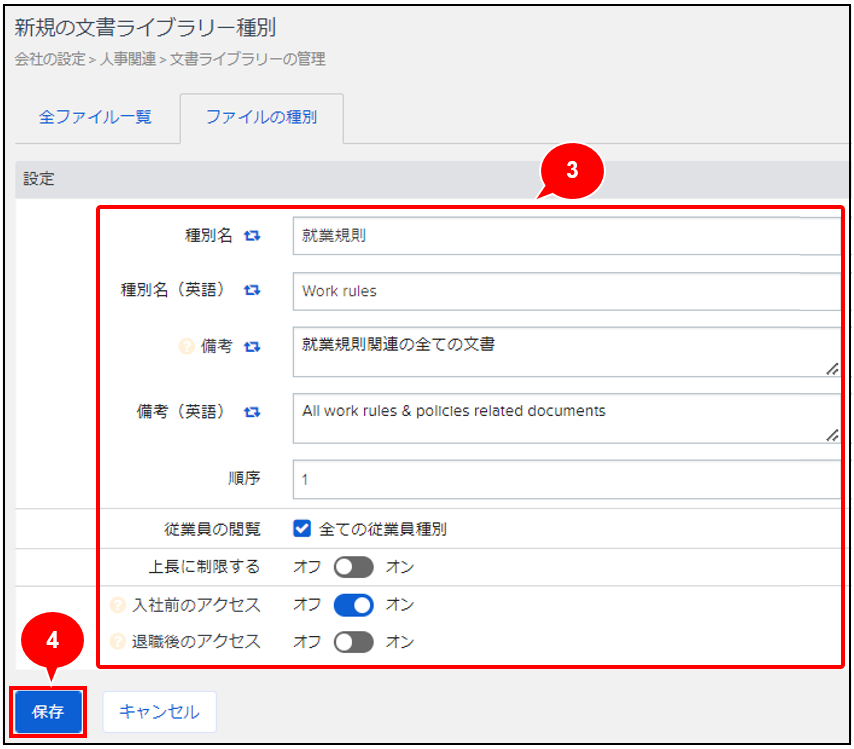Switch to the 全ファイル一覧 tab
Screen dimensions: 854x749
tap(95, 117)
